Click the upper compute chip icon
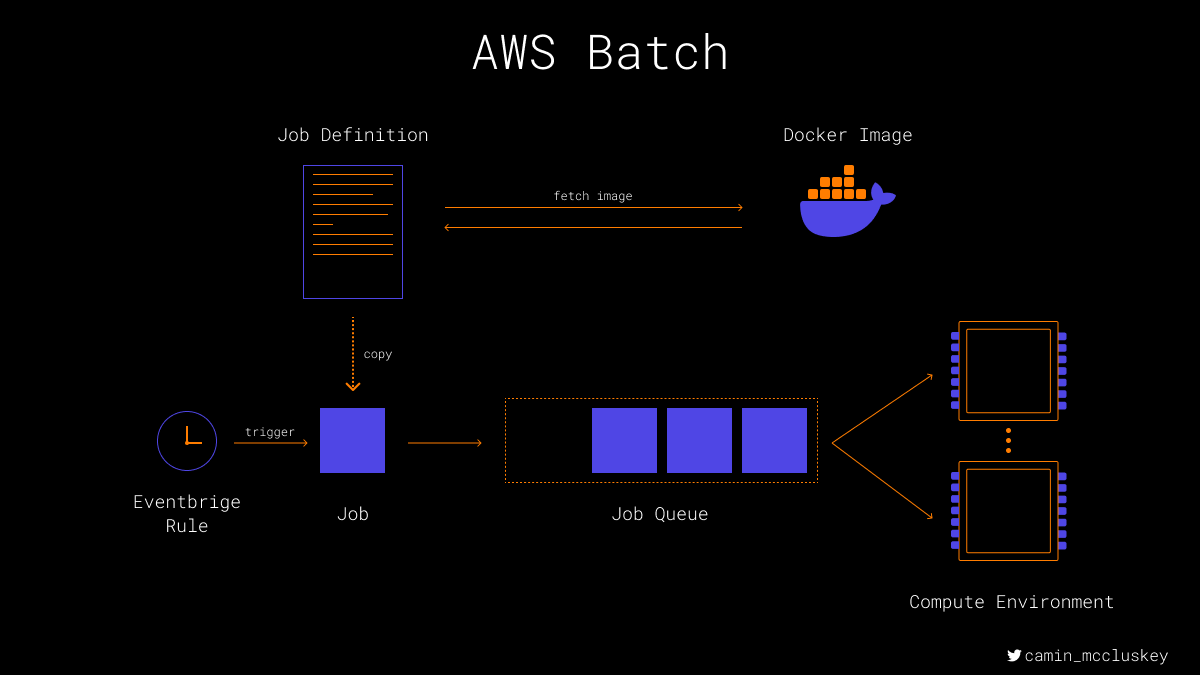 pos(1008,371)
